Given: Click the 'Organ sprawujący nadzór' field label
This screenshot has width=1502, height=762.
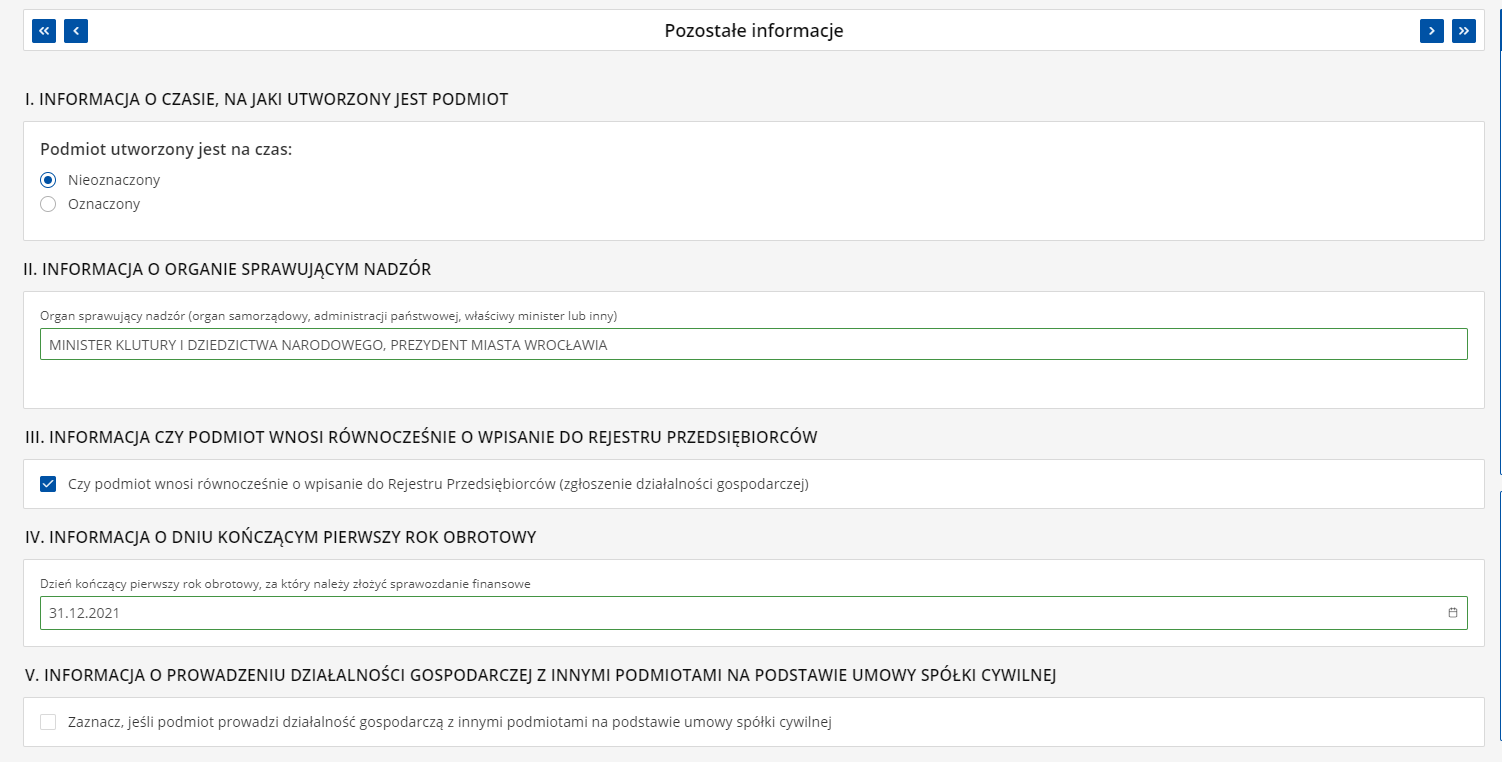Looking at the screenshot, I should coord(328,316).
